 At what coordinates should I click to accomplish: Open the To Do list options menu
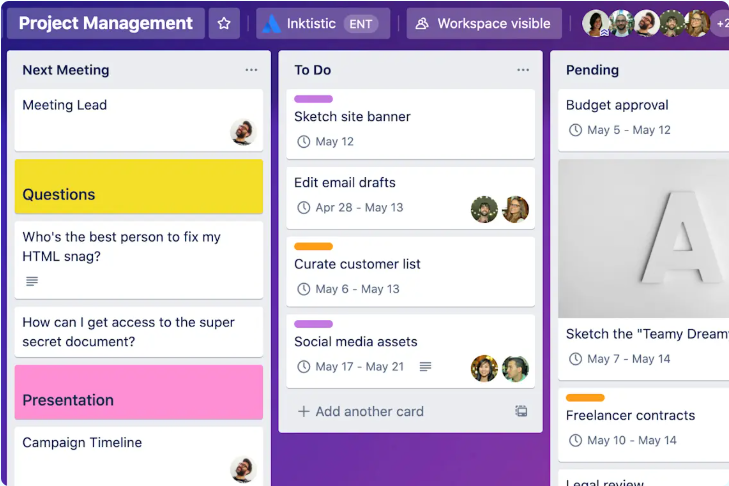523,70
